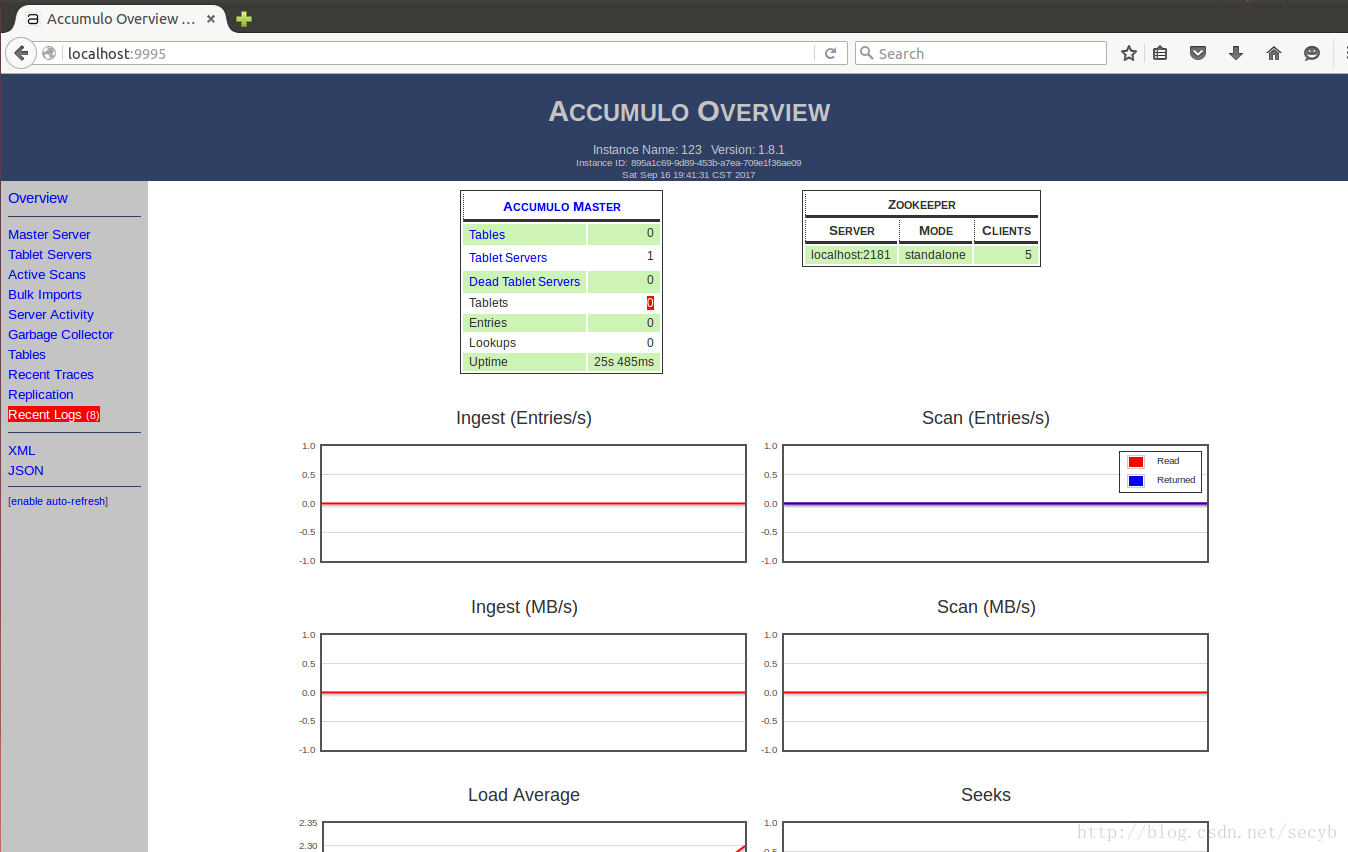This screenshot has width=1348, height=852.
Task: Open the JSON data link
Action: point(26,470)
